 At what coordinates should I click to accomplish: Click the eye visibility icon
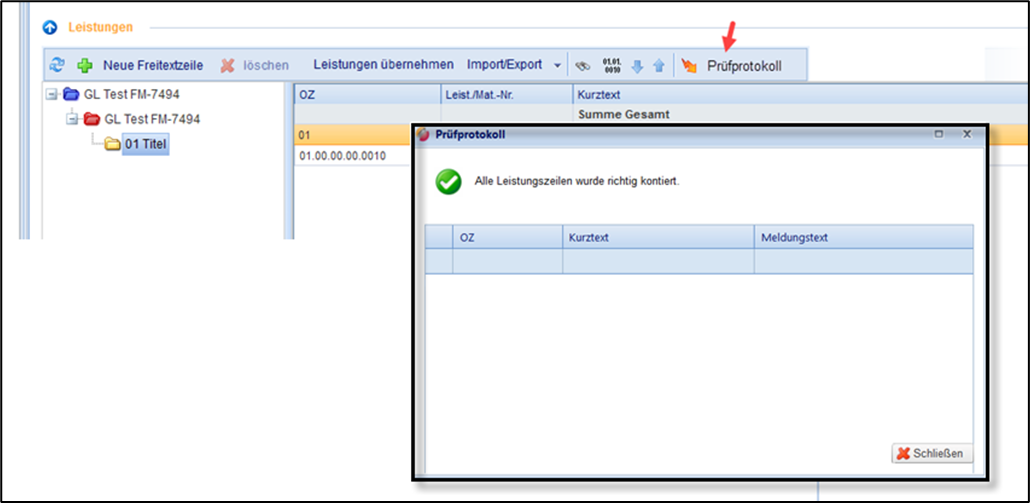click(x=583, y=66)
